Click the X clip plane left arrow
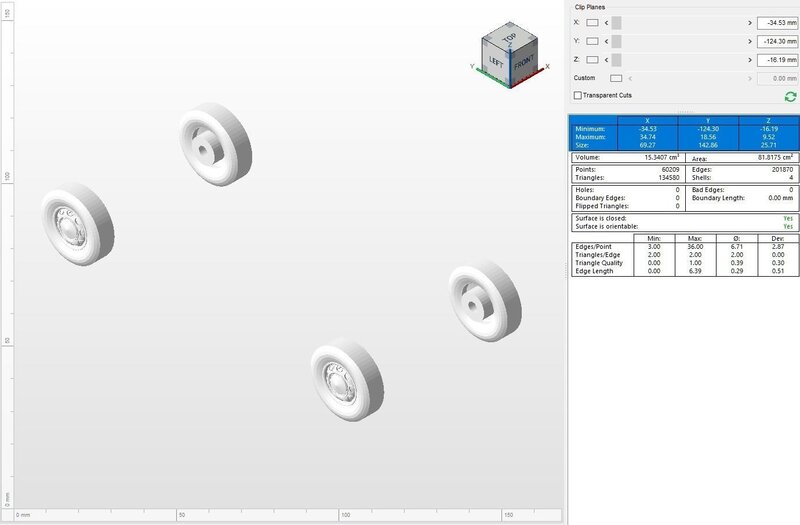 [x=605, y=22]
